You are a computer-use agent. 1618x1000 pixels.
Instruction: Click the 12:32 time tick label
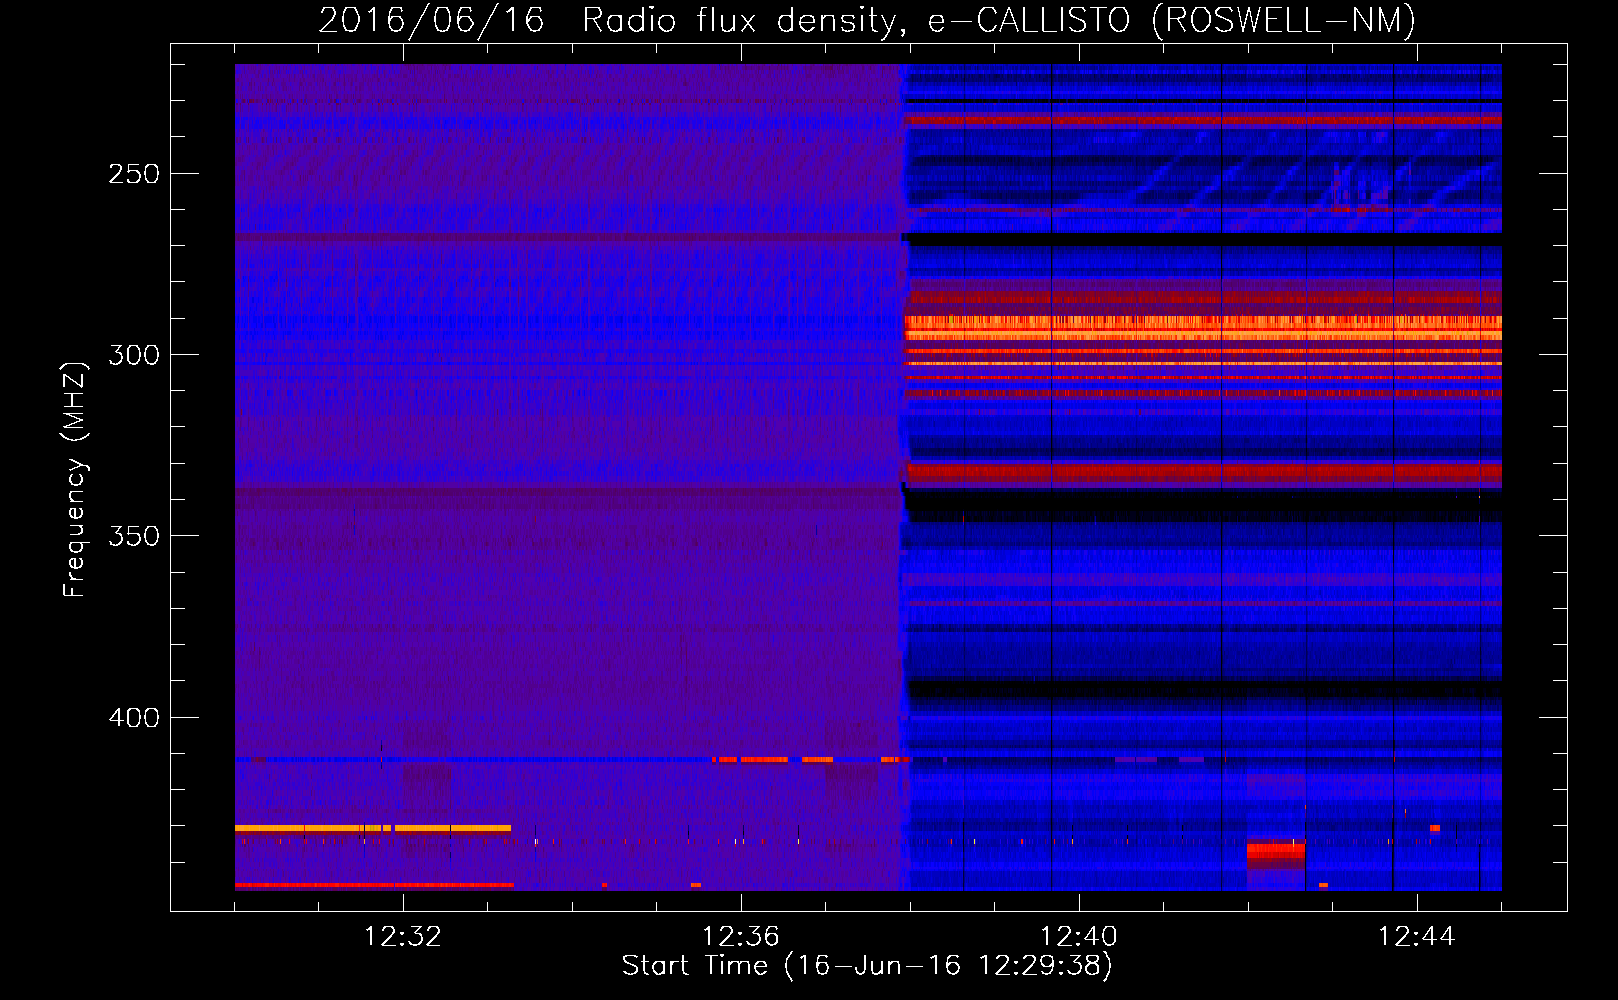click(x=403, y=937)
